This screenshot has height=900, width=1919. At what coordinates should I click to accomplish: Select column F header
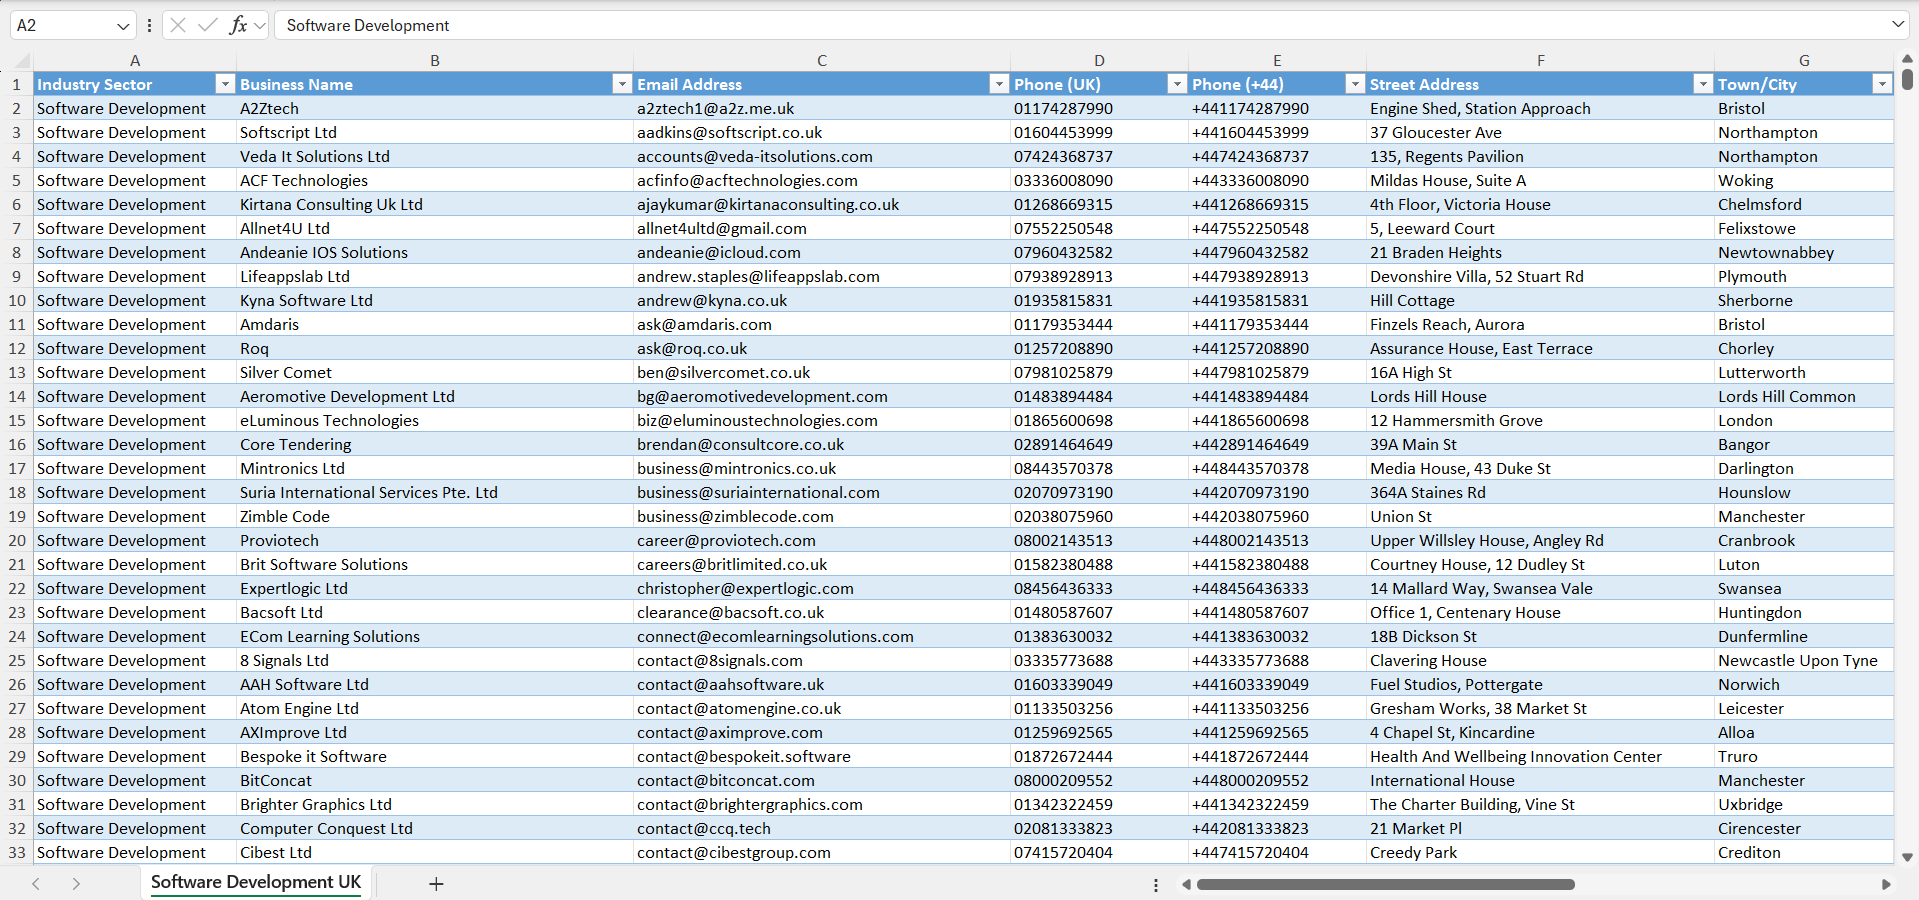[1540, 60]
